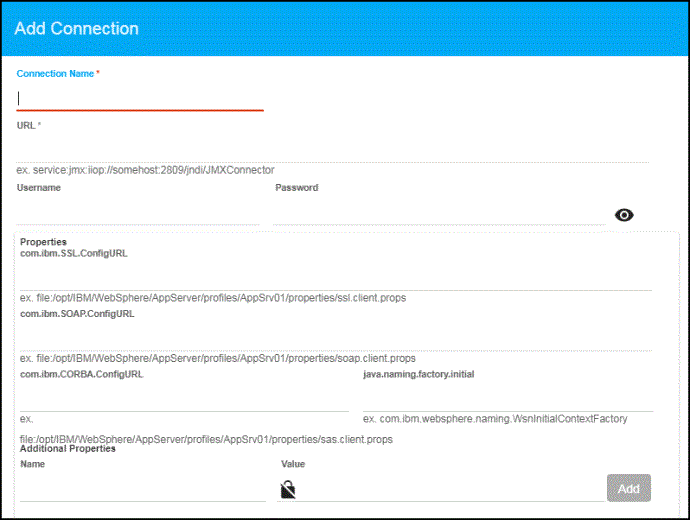Click the ssl.client.props example hint text
This screenshot has width=690, height=520.
[x=213, y=298]
